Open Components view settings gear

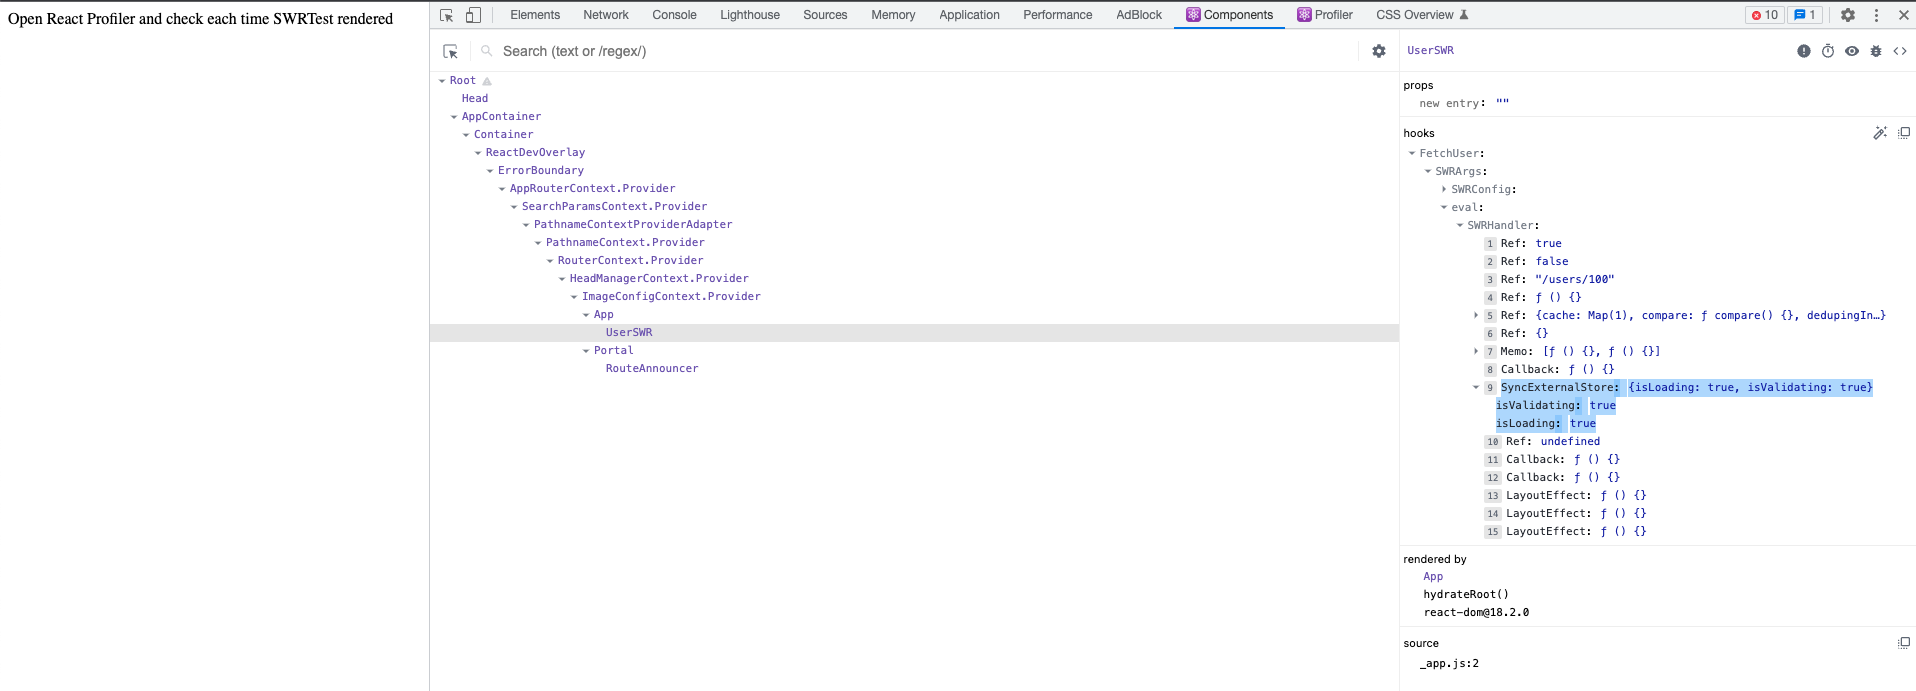[1379, 51]
